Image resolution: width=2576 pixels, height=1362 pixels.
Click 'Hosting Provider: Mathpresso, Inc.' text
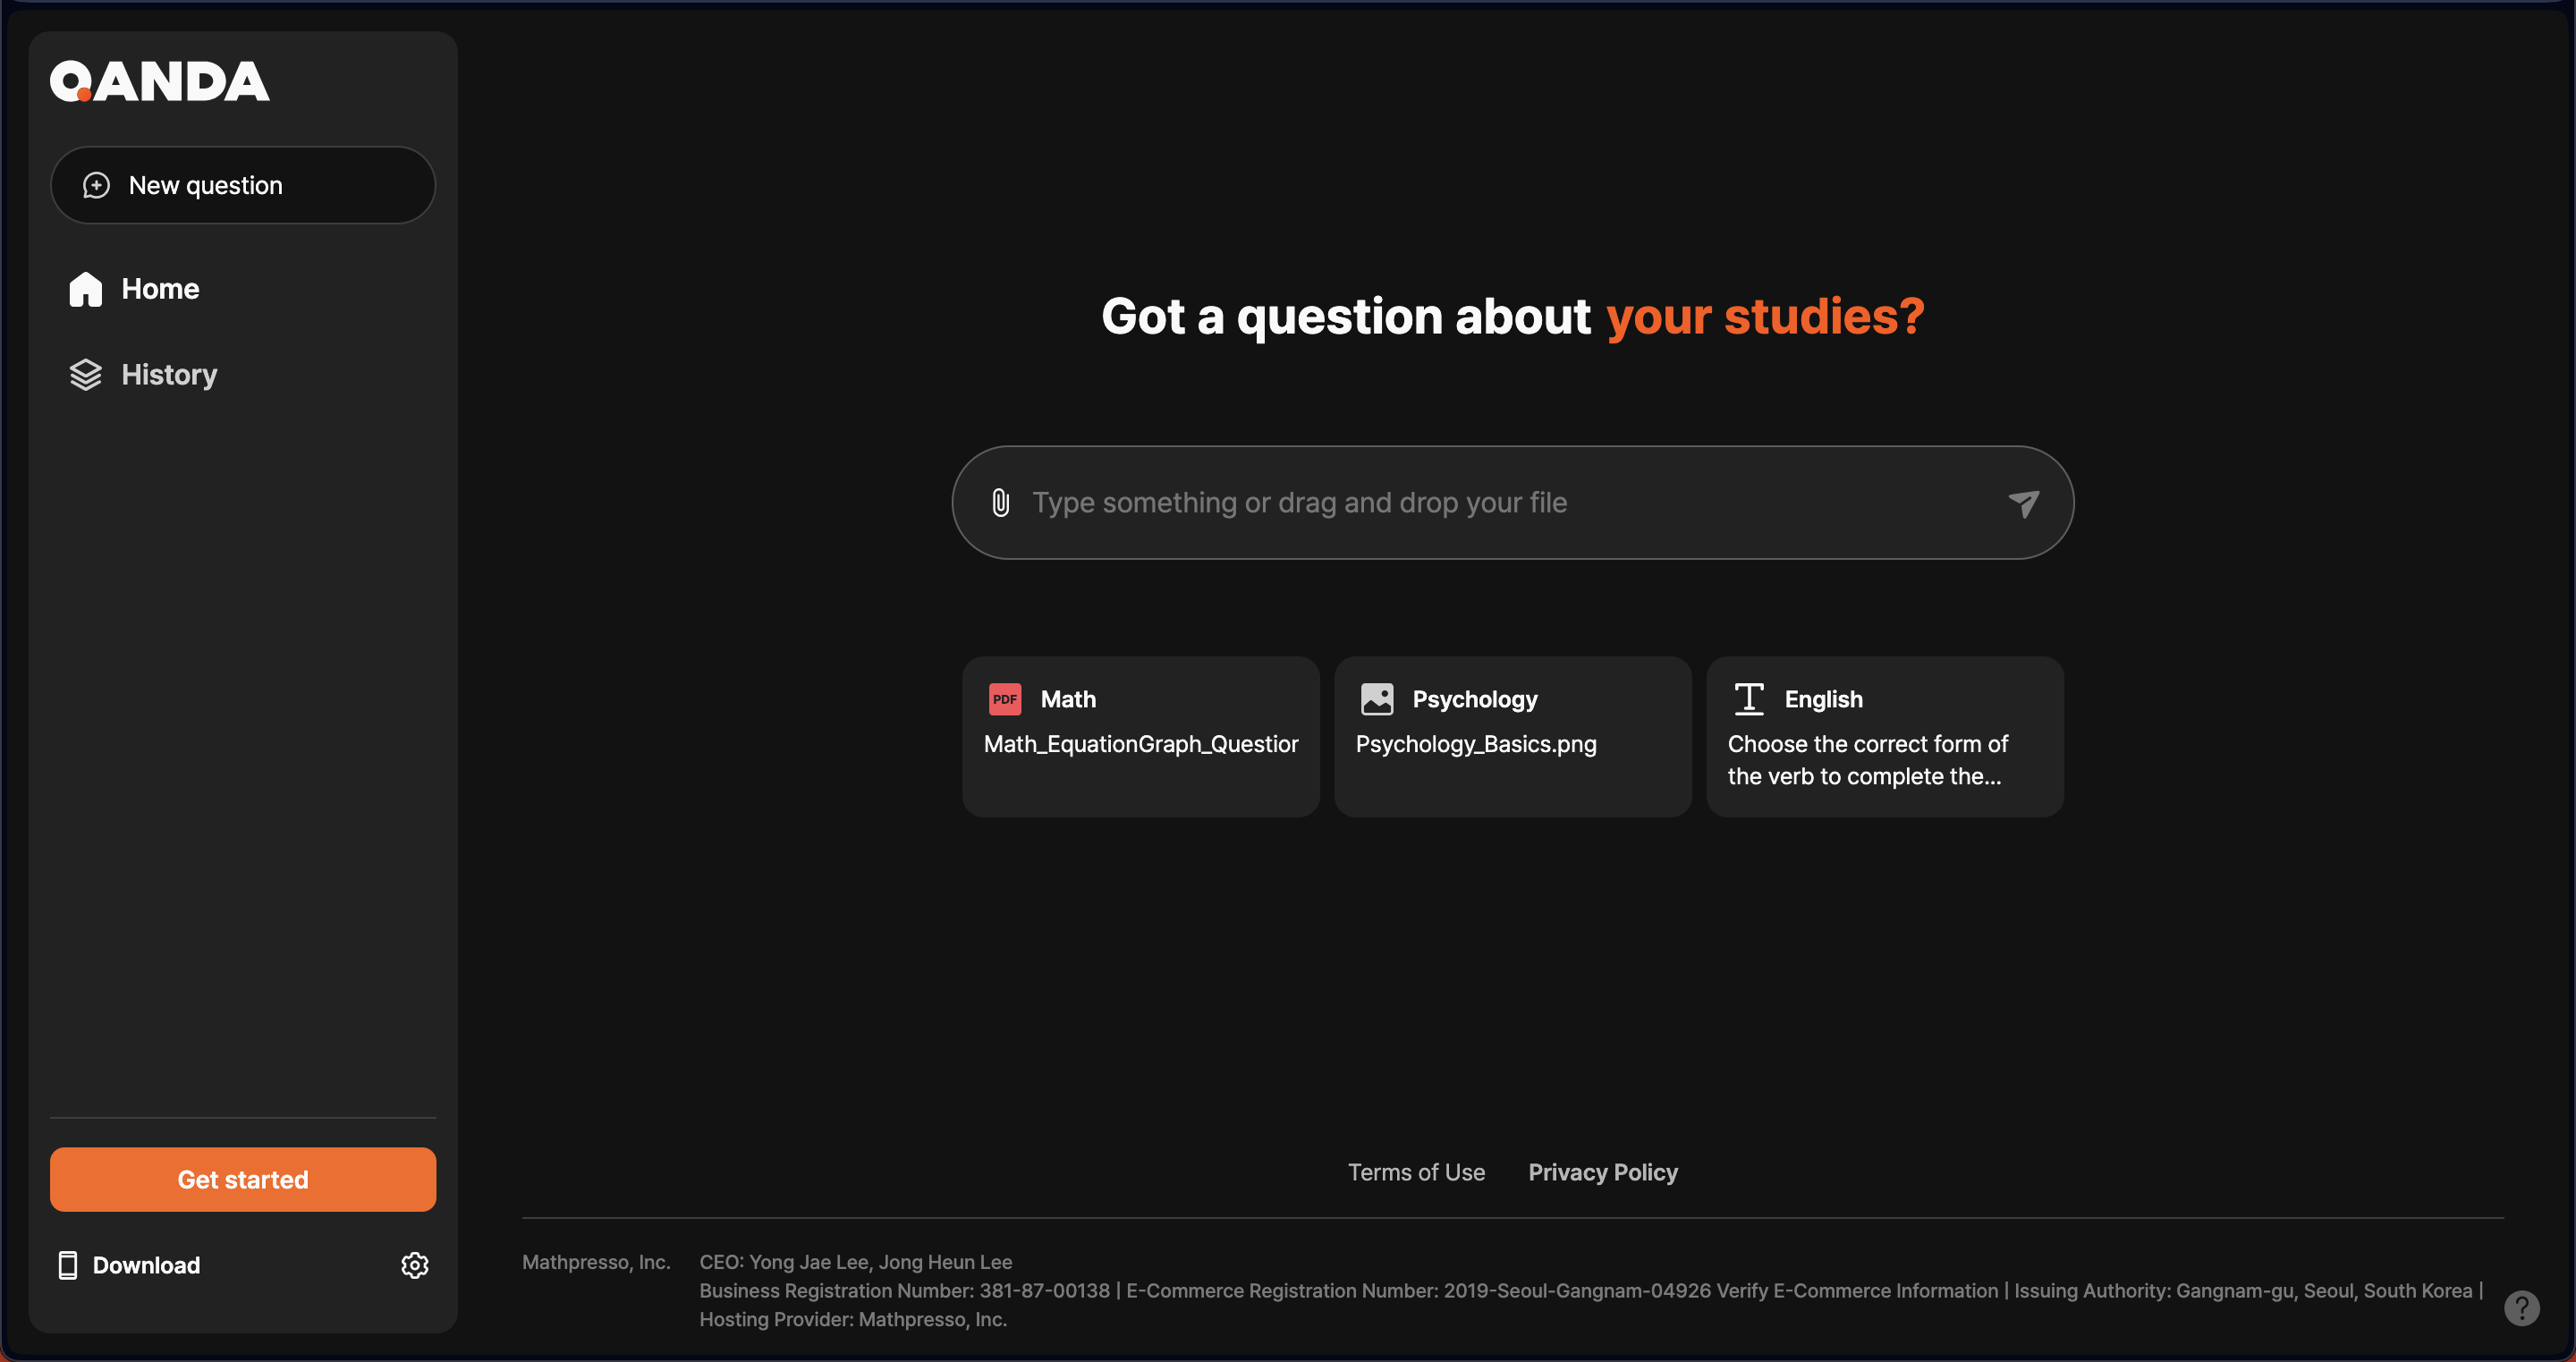coord(852,1319)
